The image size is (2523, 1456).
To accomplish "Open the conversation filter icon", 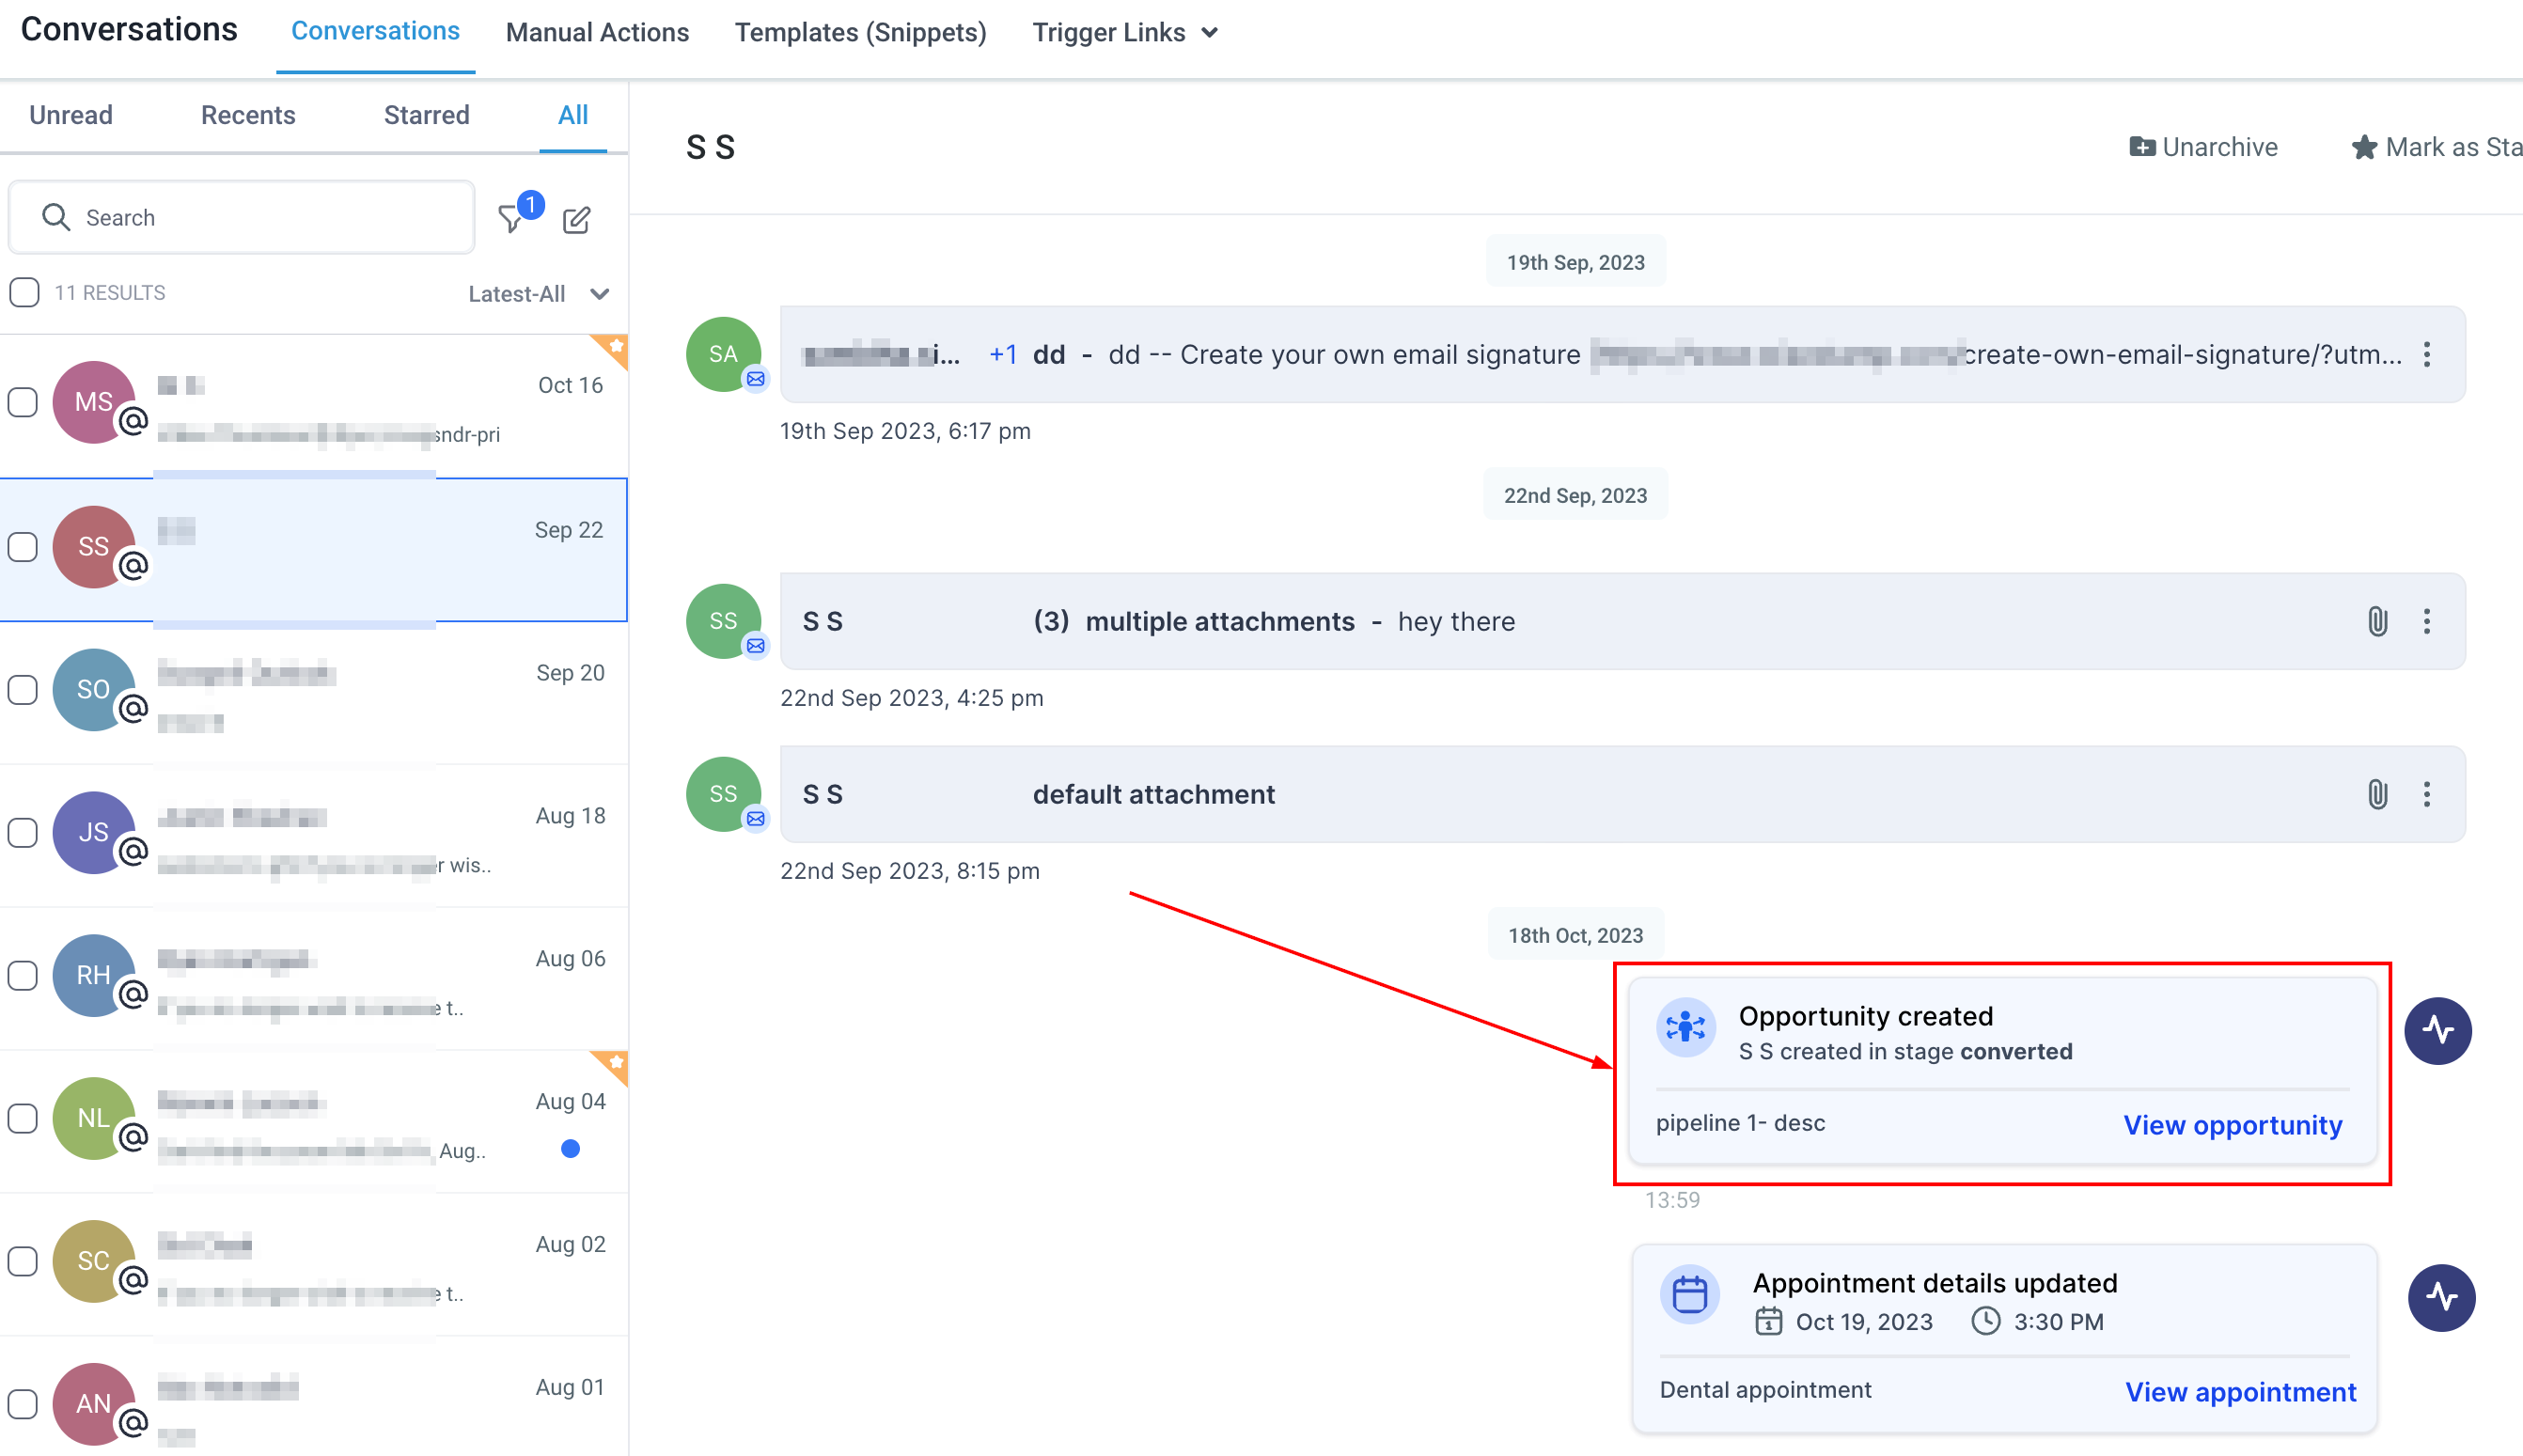I will coord(512,219).
